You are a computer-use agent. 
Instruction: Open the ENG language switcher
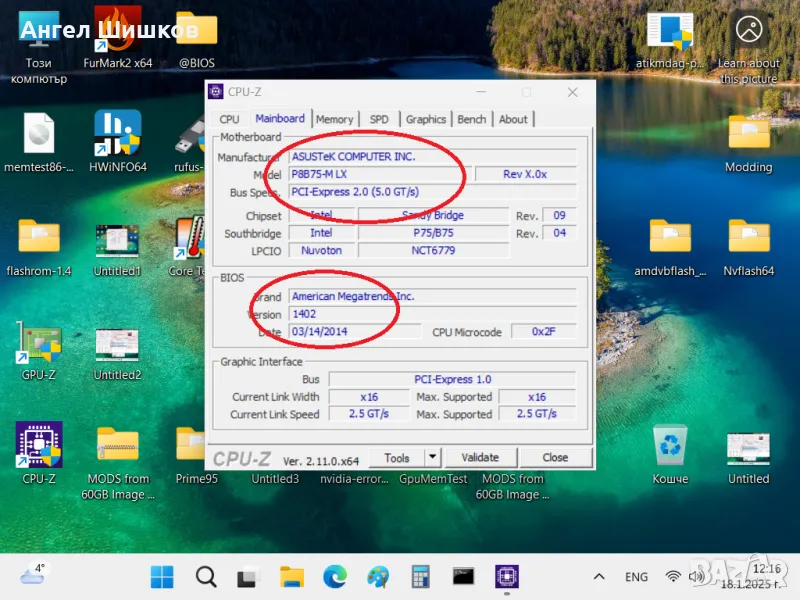pos(636,577)
